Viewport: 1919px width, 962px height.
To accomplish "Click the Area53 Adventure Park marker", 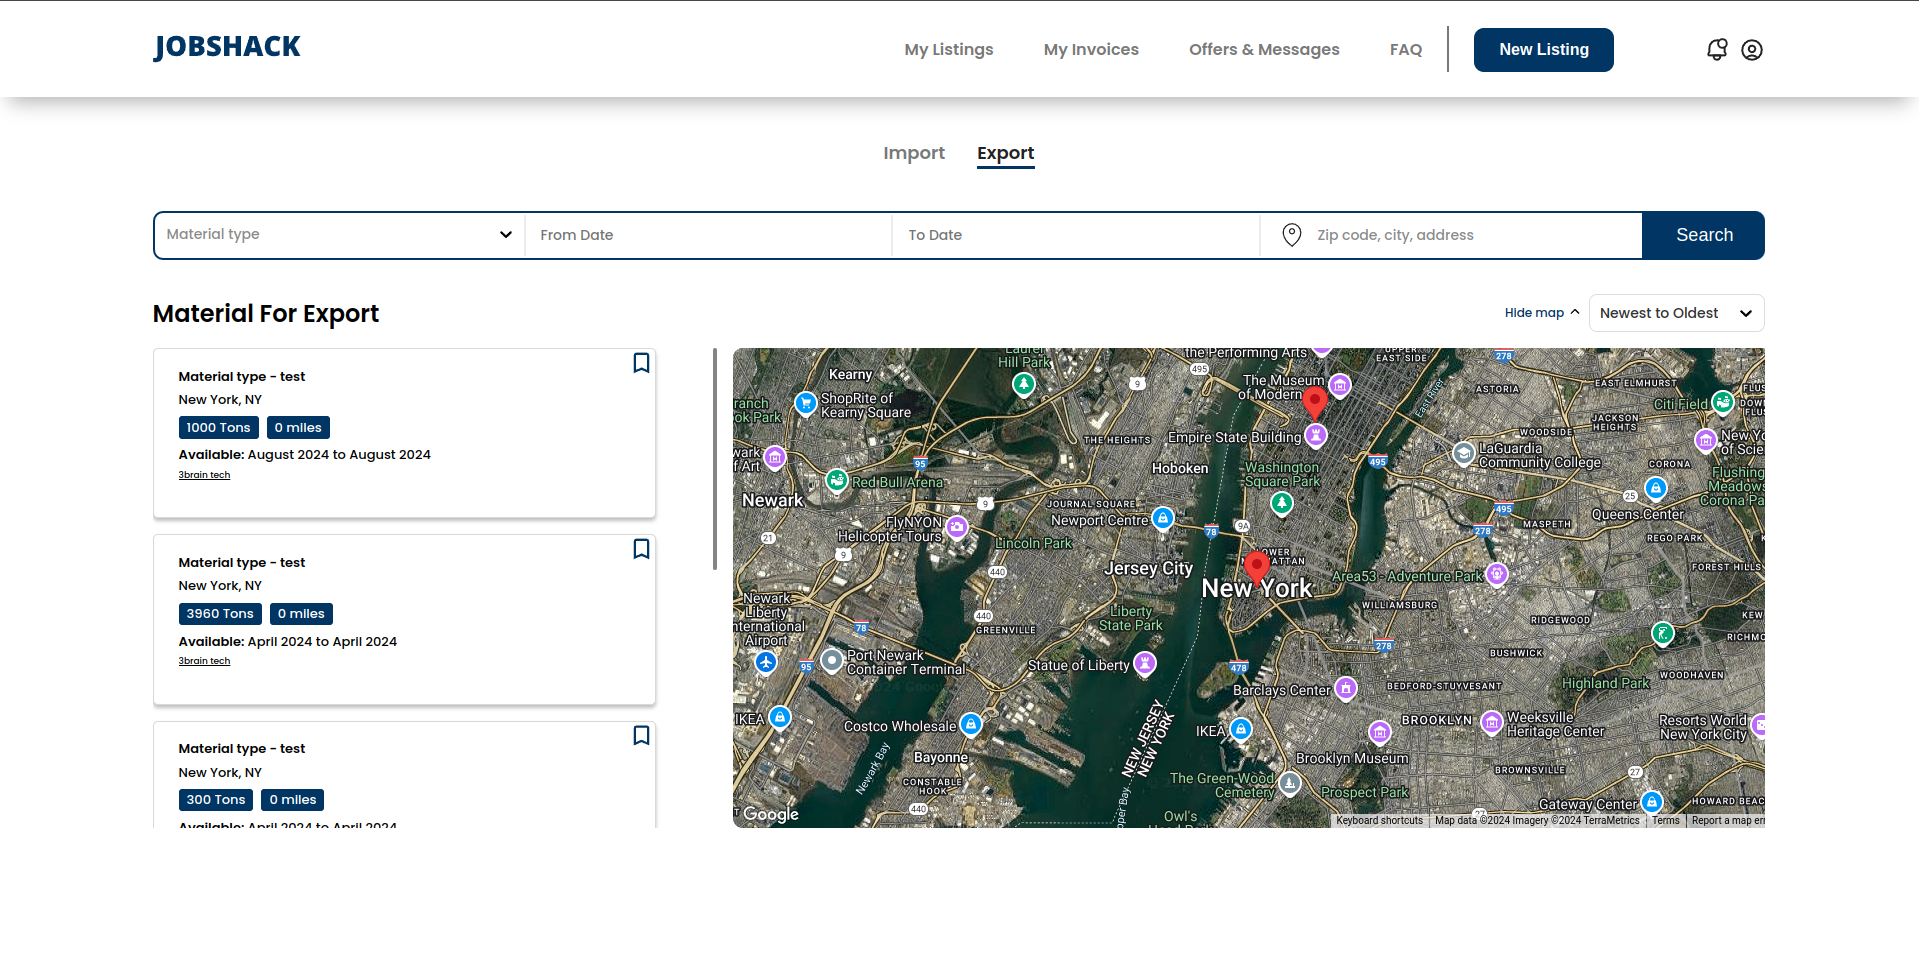I will 1497,574.
